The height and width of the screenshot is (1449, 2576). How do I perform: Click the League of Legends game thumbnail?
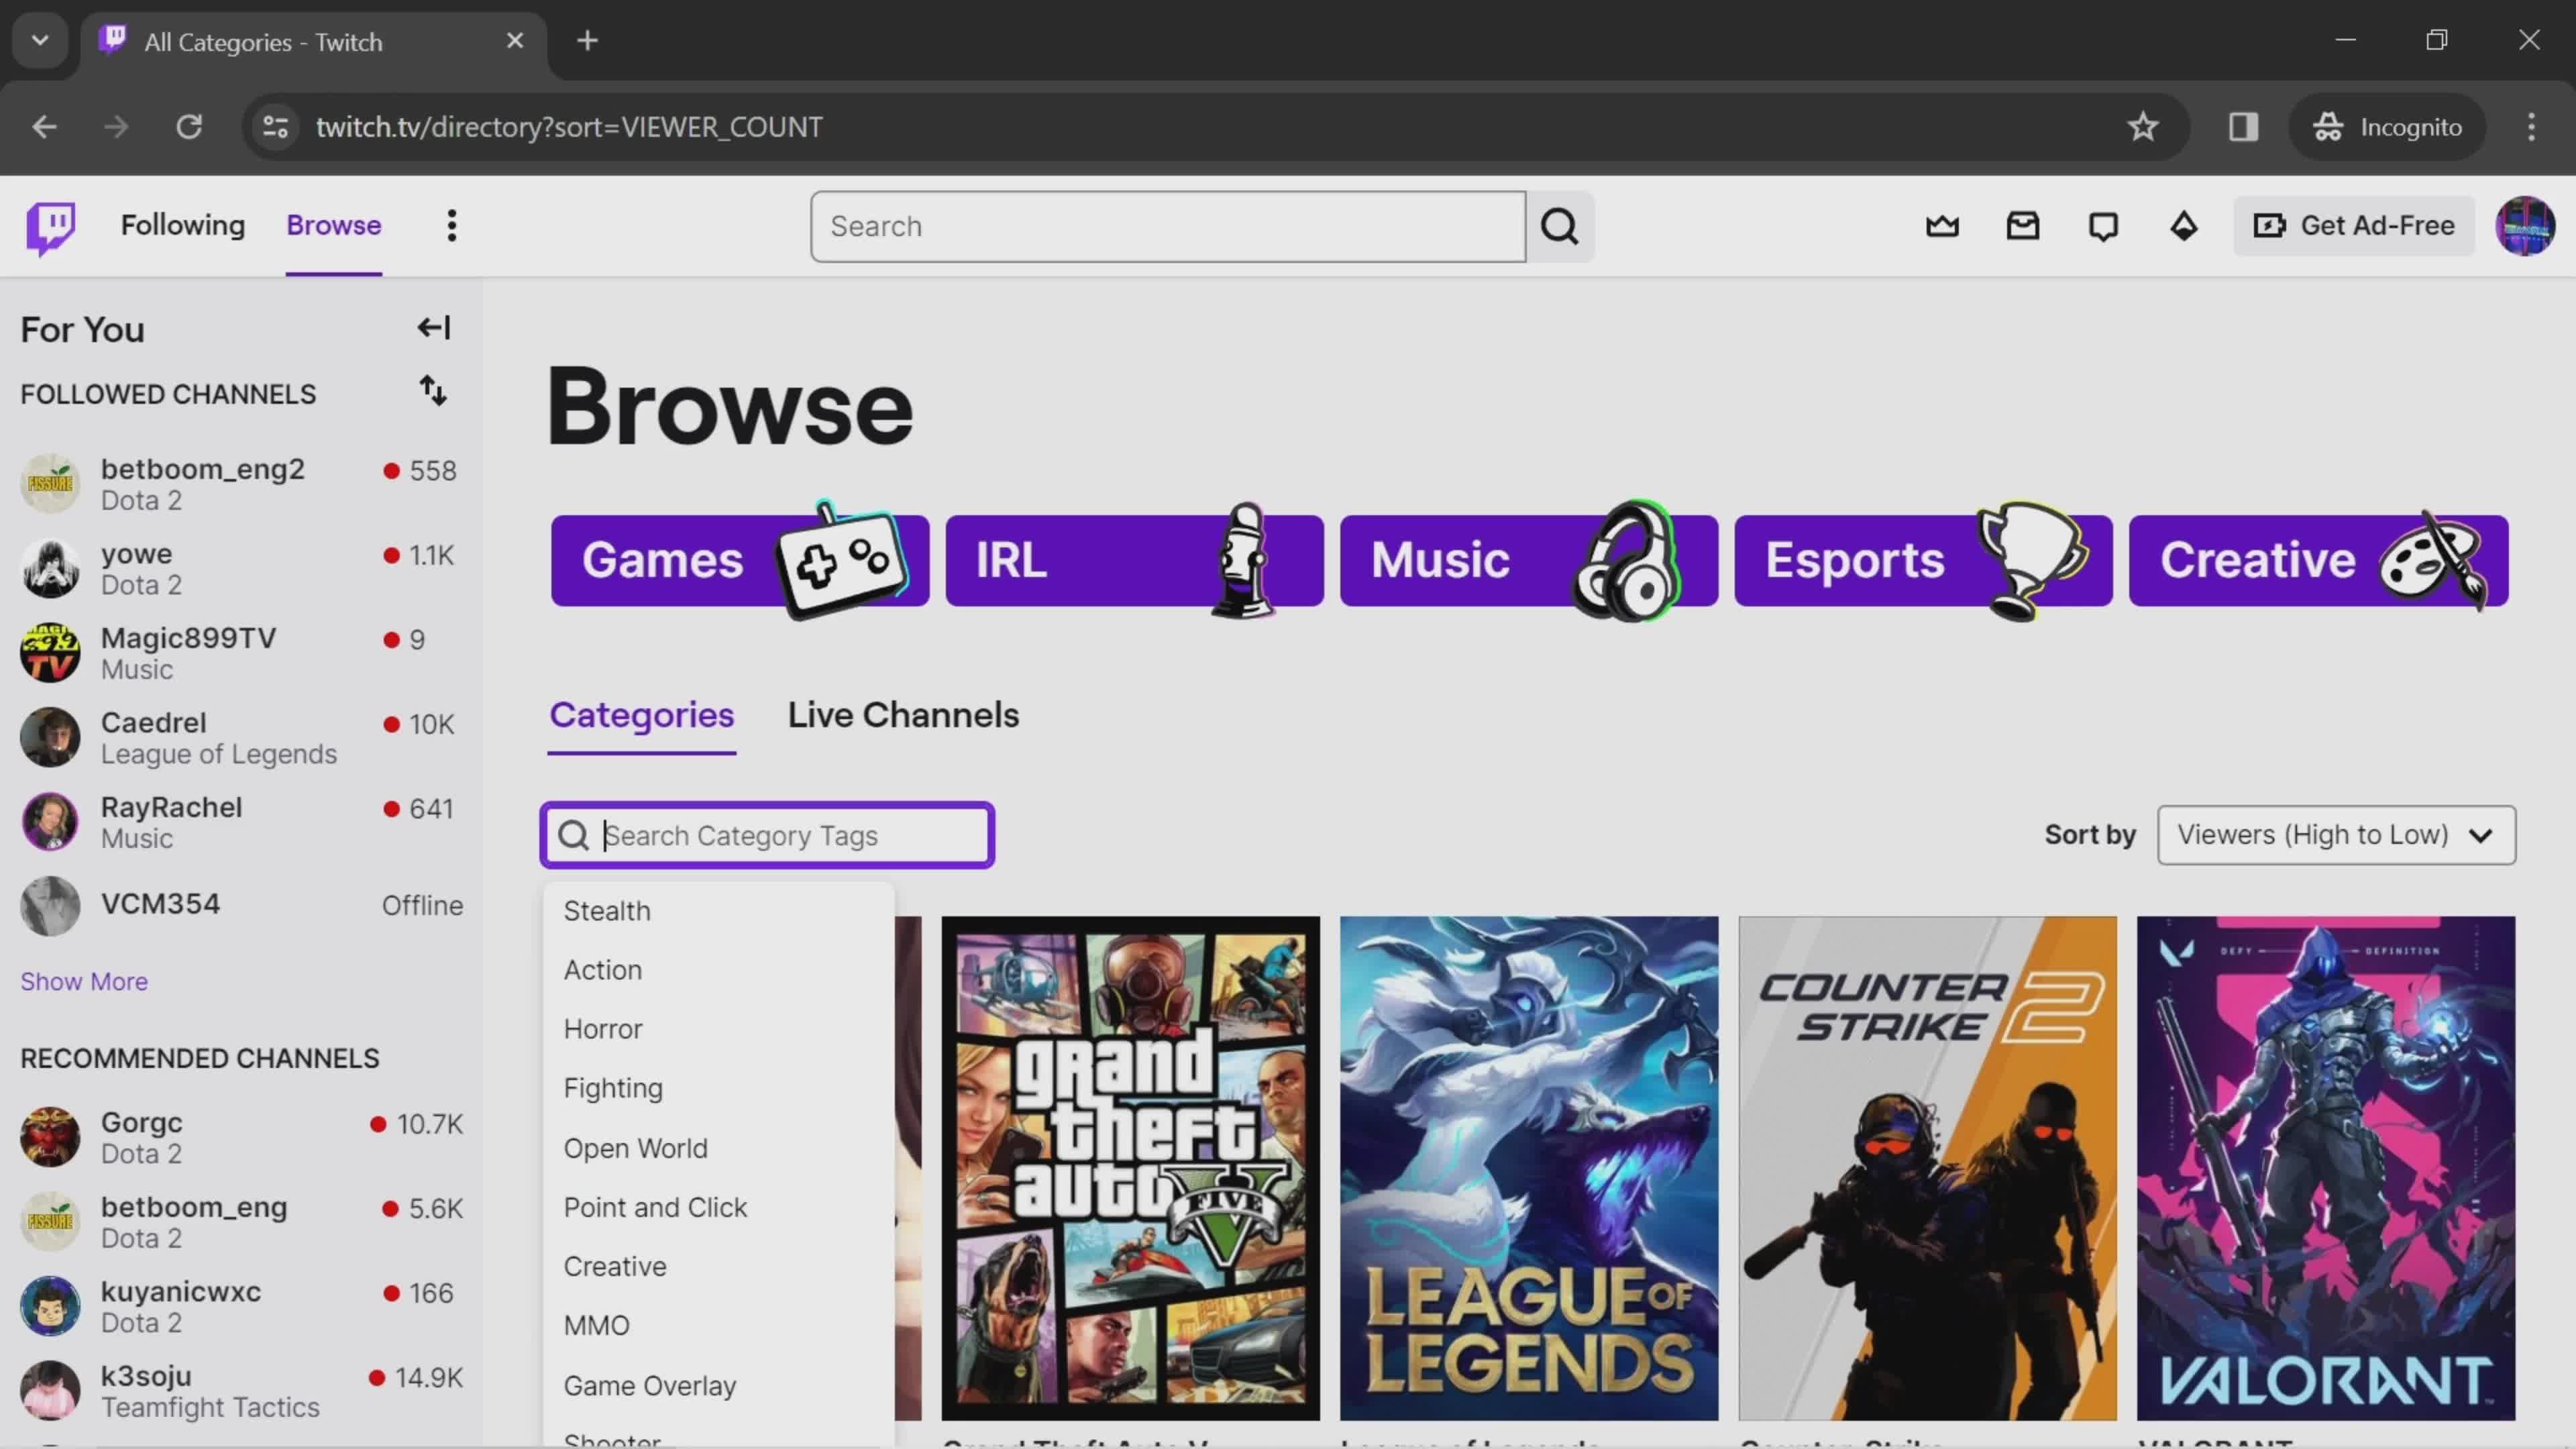[x=1529, y=1168]
